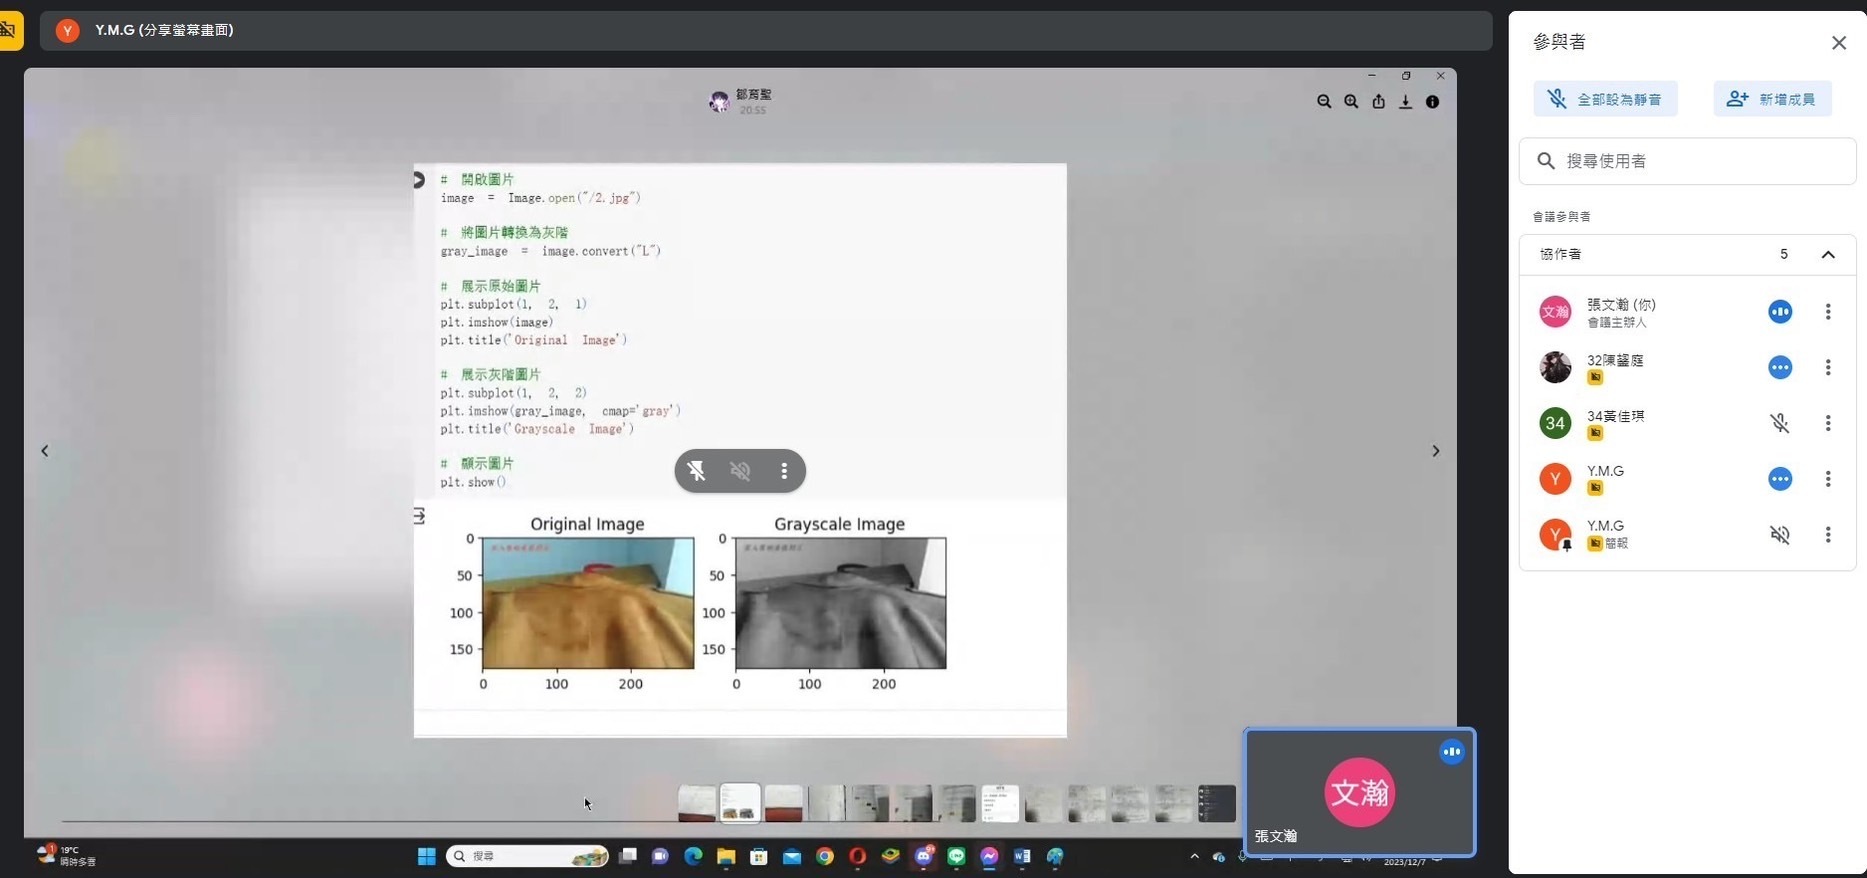Toggle the muted microphone icon for 34黃佳琪
The height and width of the screenshot is (878, 1867).
(1780, 423)
